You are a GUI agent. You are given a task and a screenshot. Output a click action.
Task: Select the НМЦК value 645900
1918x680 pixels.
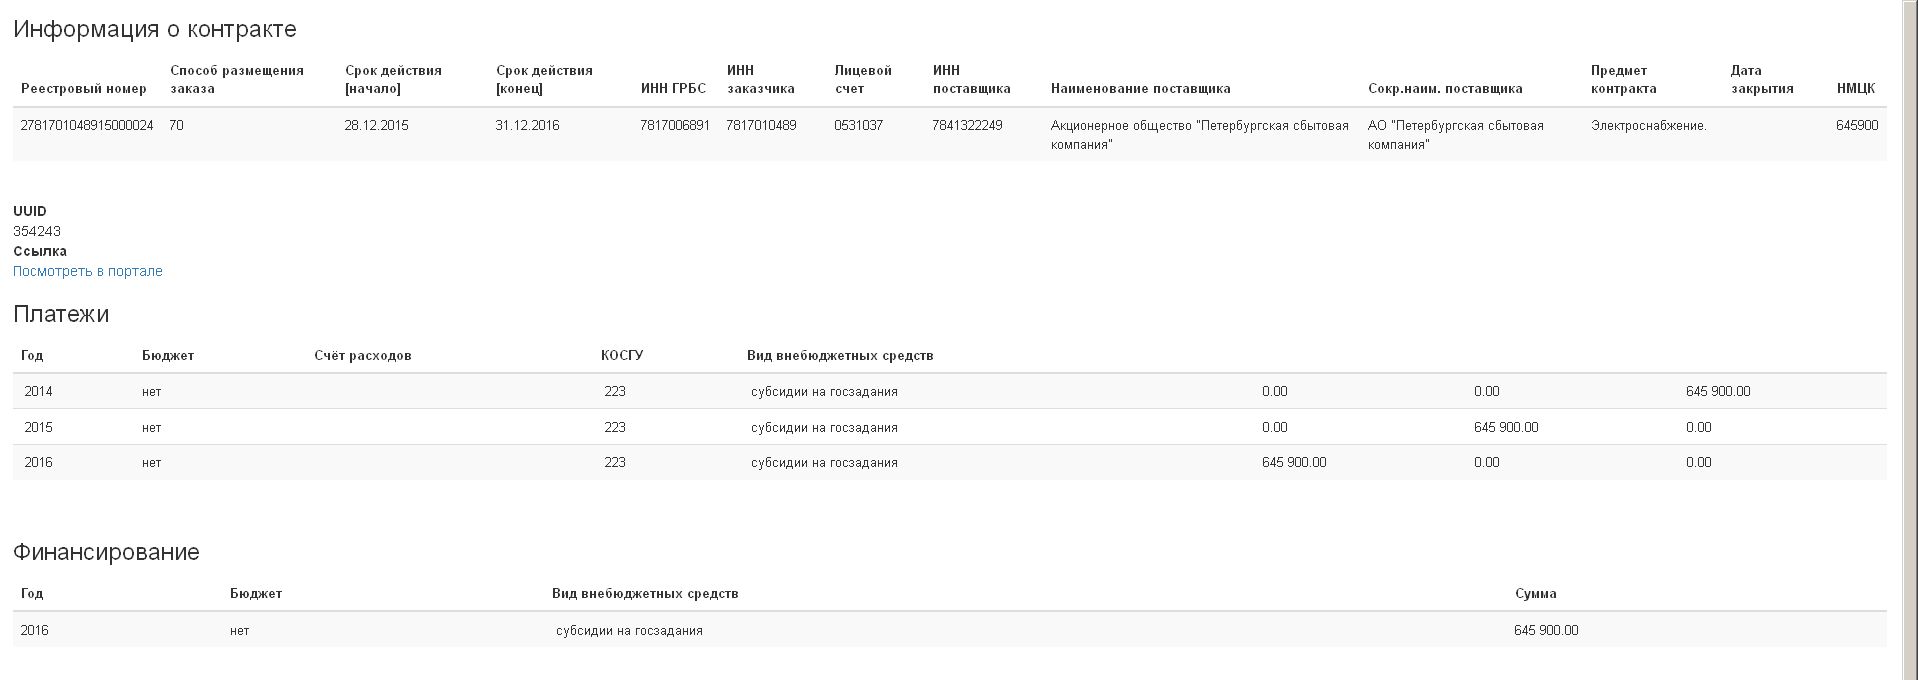tap(1857, 125)
